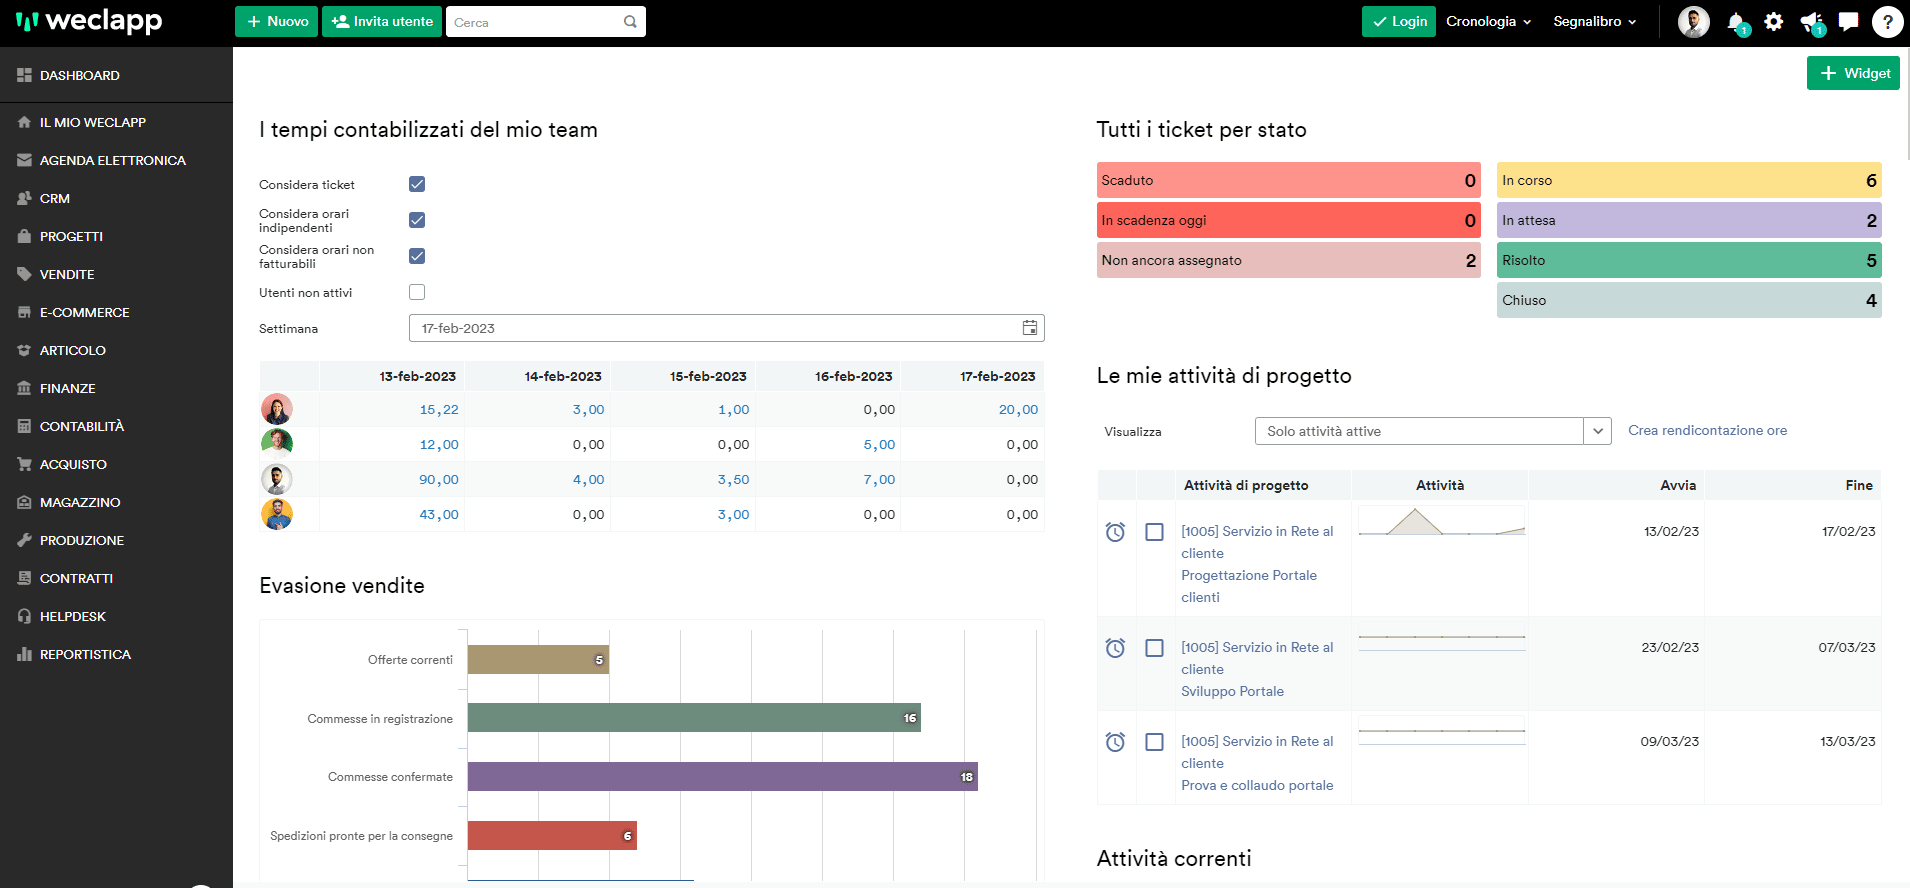Check the Progettazione Portale clienti activity box
Viewport: 1910px width, 888px height.
click(1154, 532)
